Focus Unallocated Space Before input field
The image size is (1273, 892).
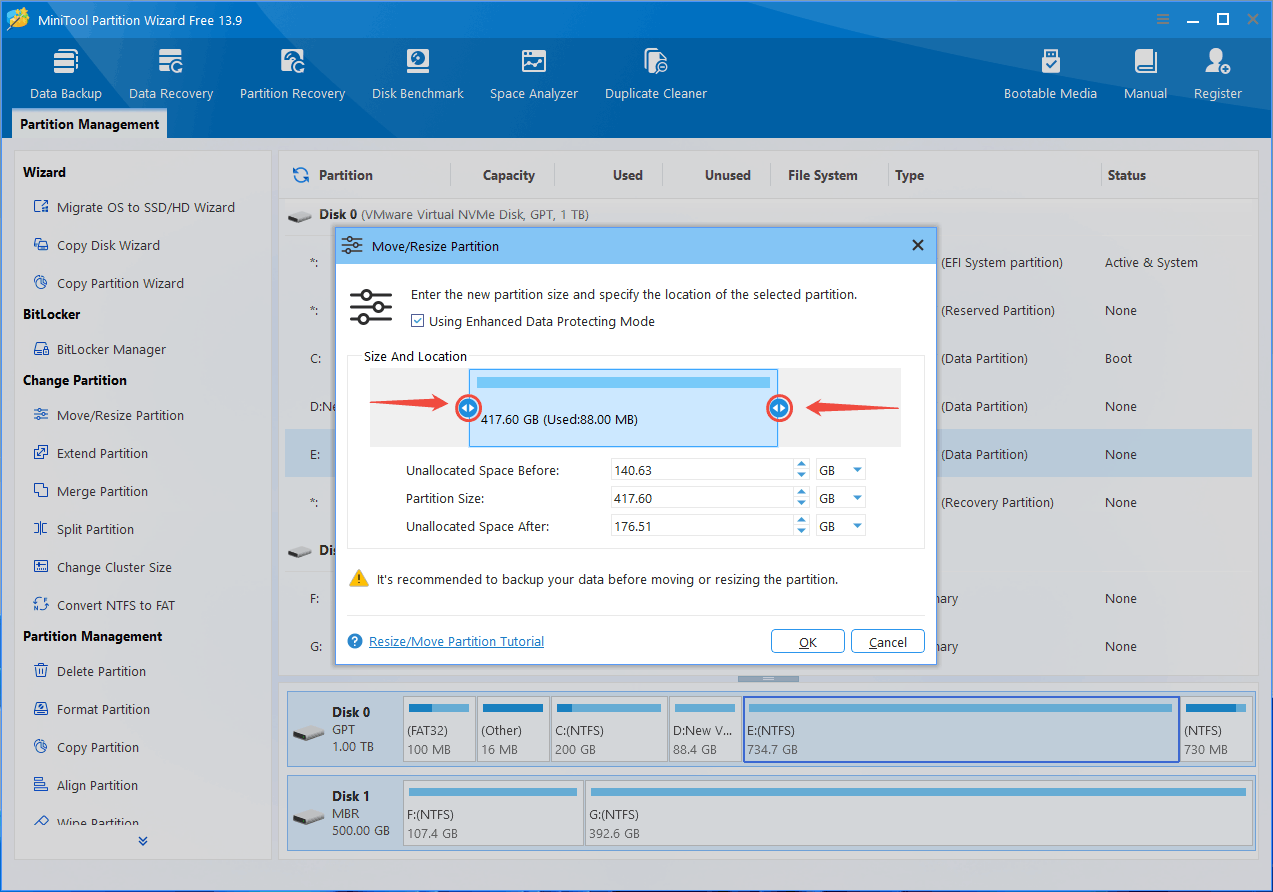tap(703, 470)
